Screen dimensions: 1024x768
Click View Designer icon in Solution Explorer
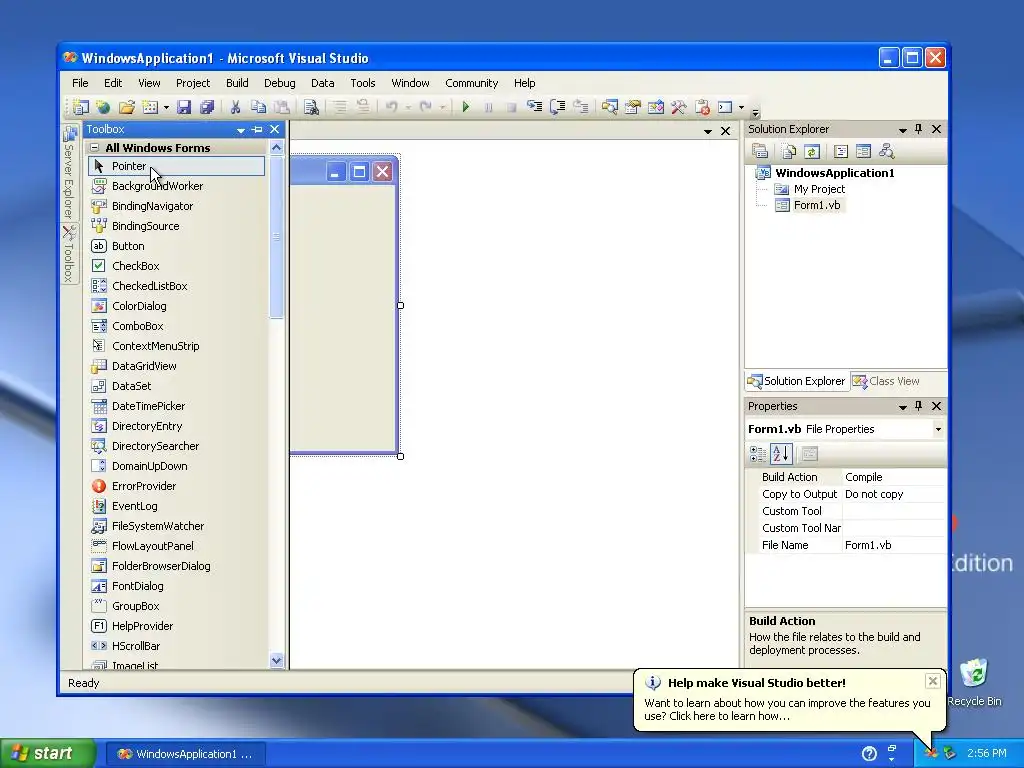click(x=863, y=152)
